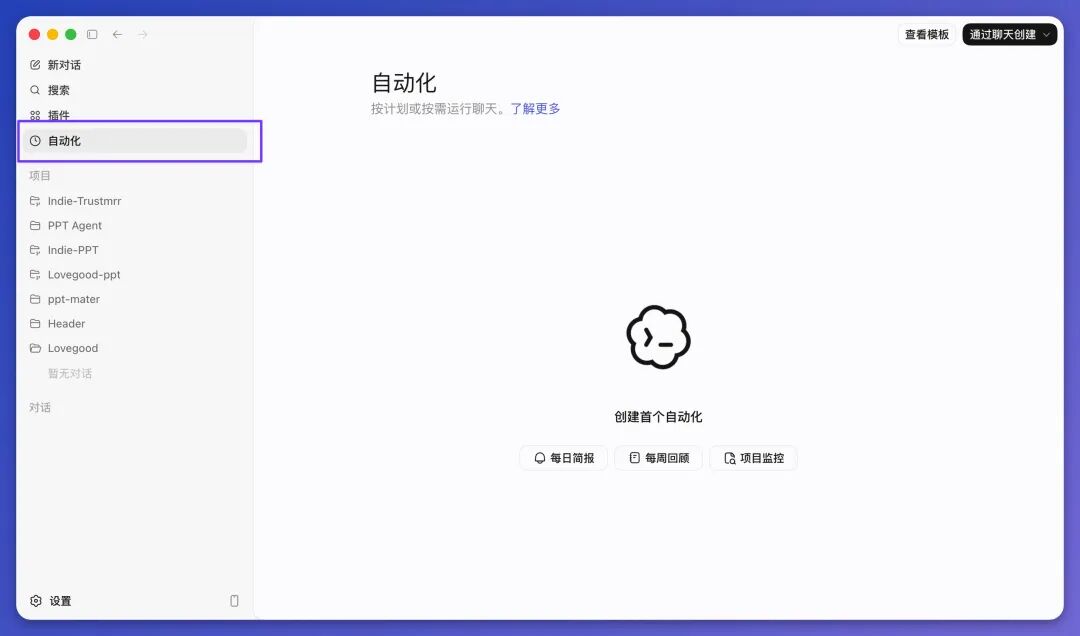
Task: Click the folder icon beside Lovegood-ppt
Action: coord(35,274)
